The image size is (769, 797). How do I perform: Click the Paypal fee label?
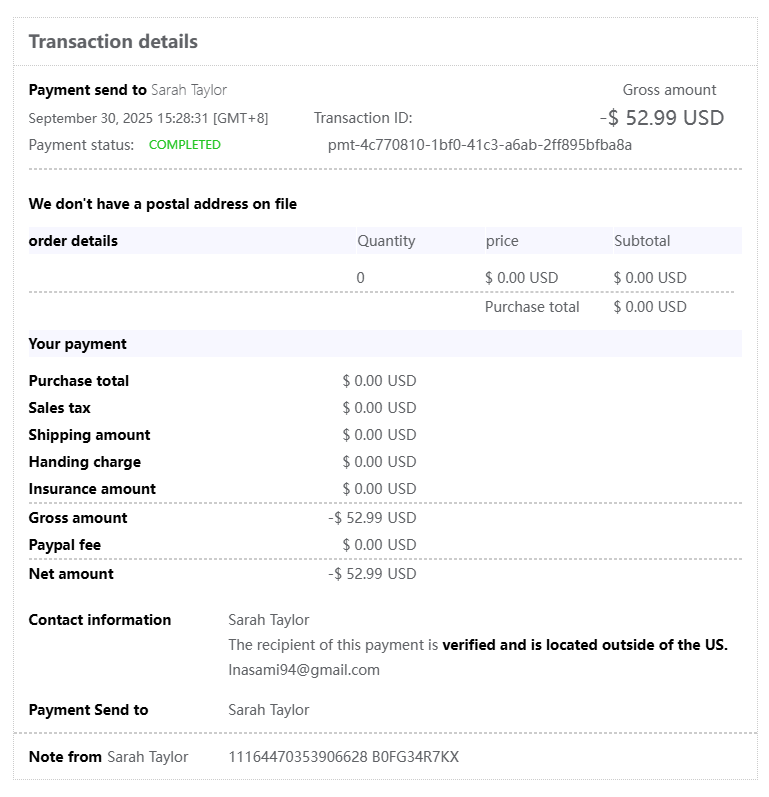(x=65, y=545)
